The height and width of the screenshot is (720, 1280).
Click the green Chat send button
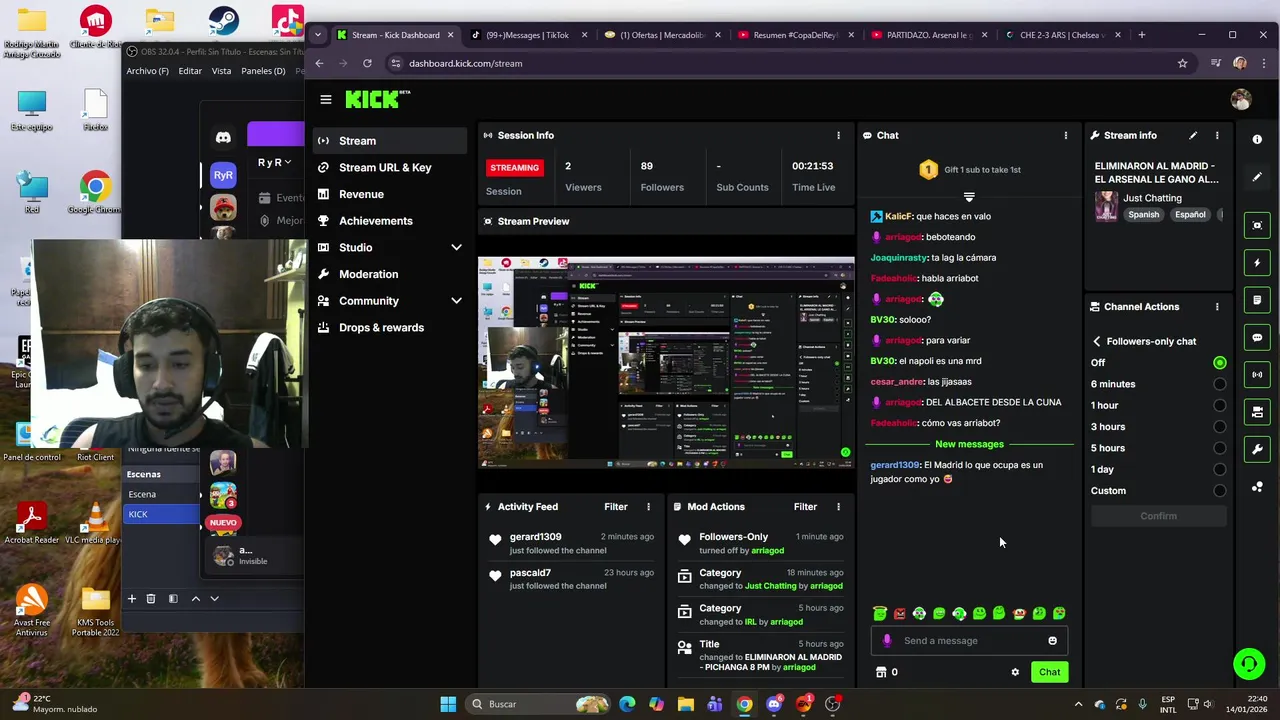[1049, 672]
